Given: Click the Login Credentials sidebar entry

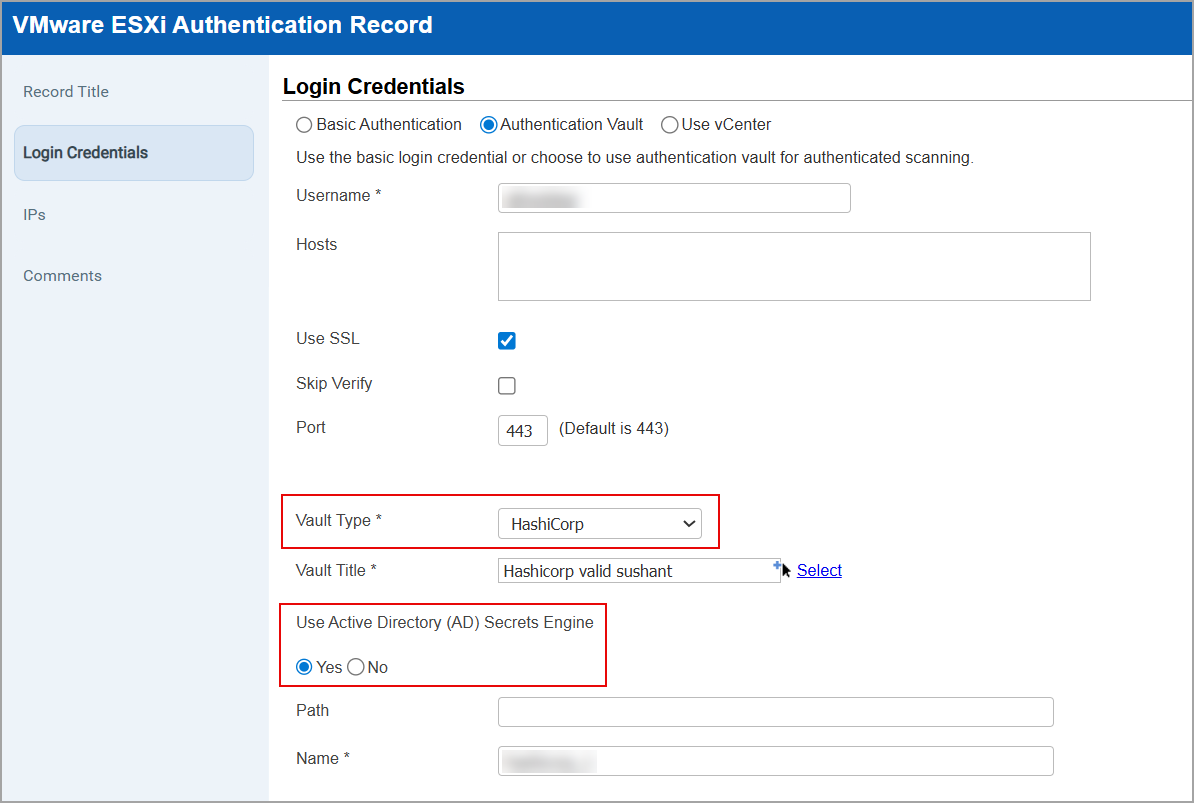Looking at the screenshot, I should pos(85,152).
